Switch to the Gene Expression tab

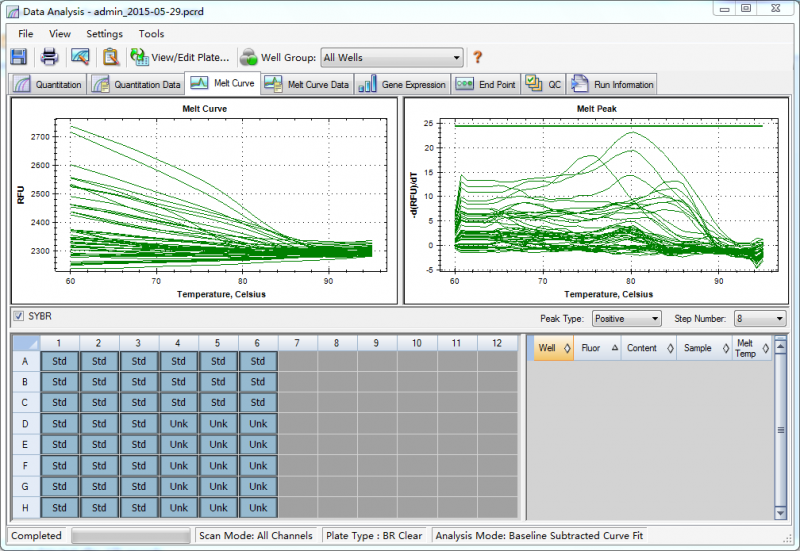click(x=403, y=85)
